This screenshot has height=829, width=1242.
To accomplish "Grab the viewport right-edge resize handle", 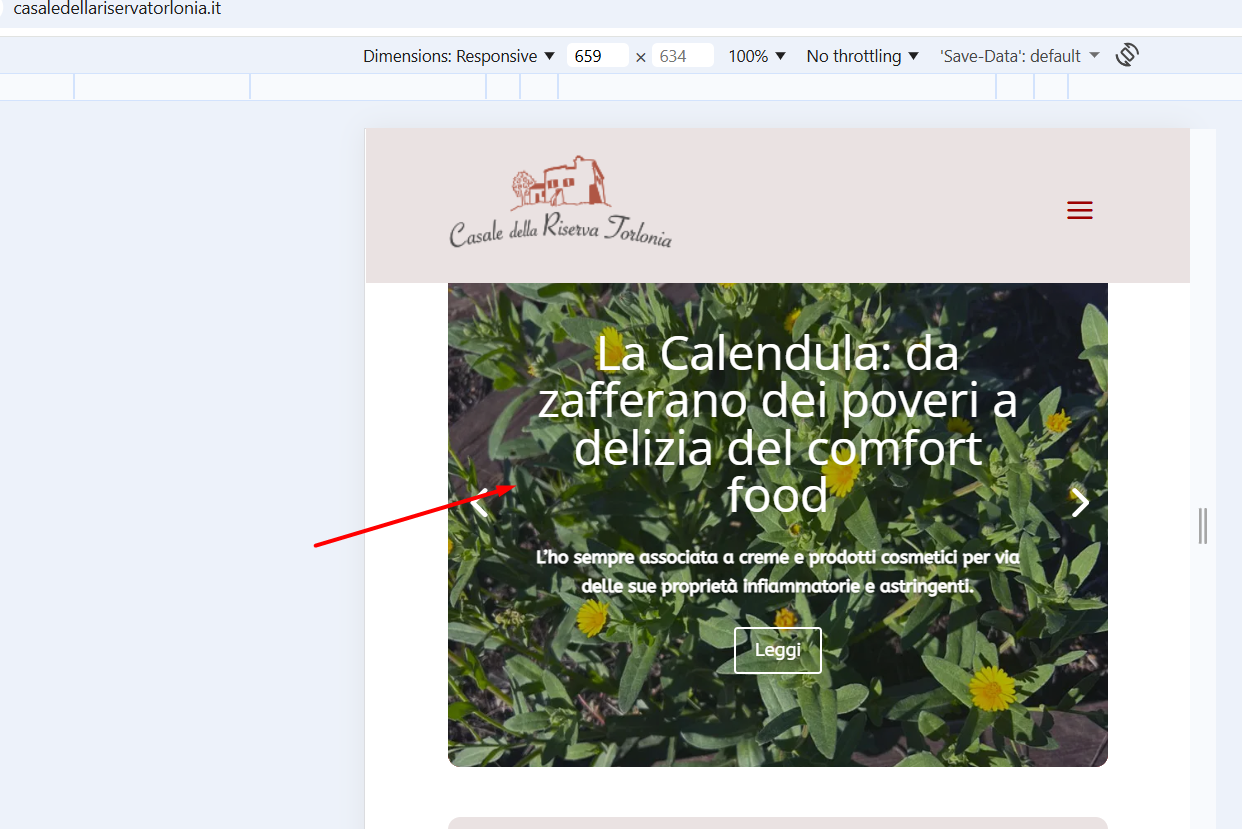I will click(1203, 526).
